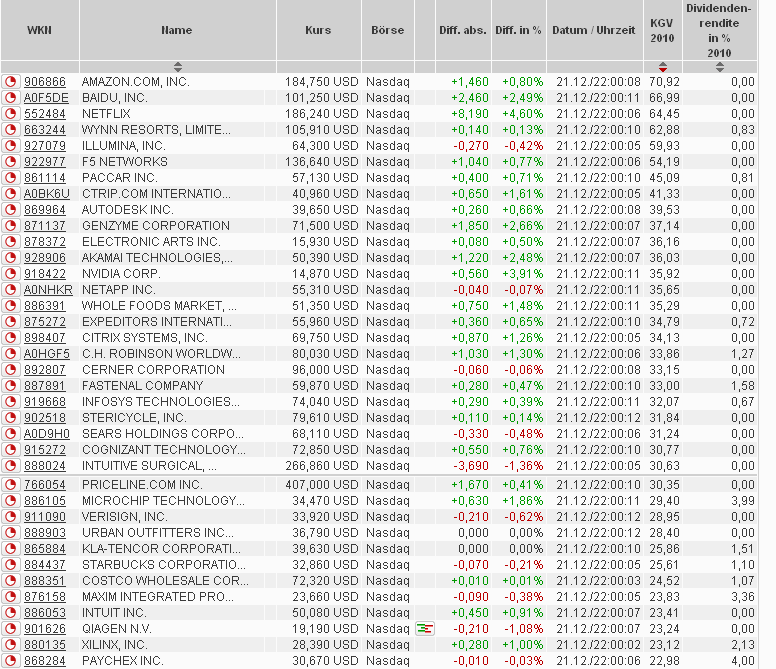The width and height of the screenshot is (776, 669).
Task: Click the chart icon next to NETFLIX
Action: tap(10, 114)
